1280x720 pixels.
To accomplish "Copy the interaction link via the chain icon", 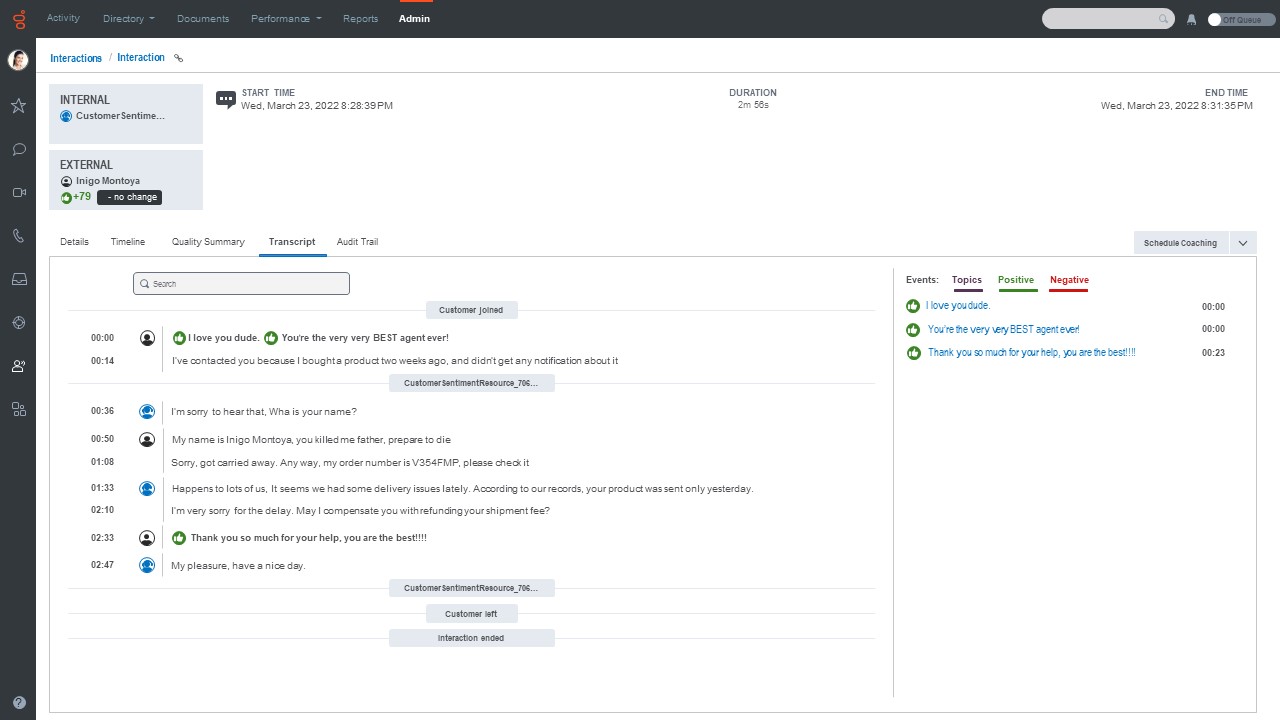I will [179, 58].
